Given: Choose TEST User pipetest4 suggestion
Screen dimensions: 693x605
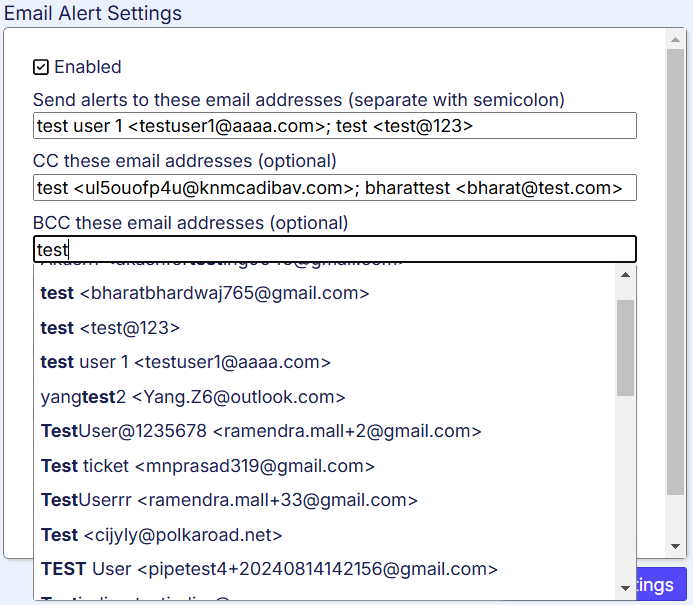Looking at the screenshot, I should (x=269, y=569).
